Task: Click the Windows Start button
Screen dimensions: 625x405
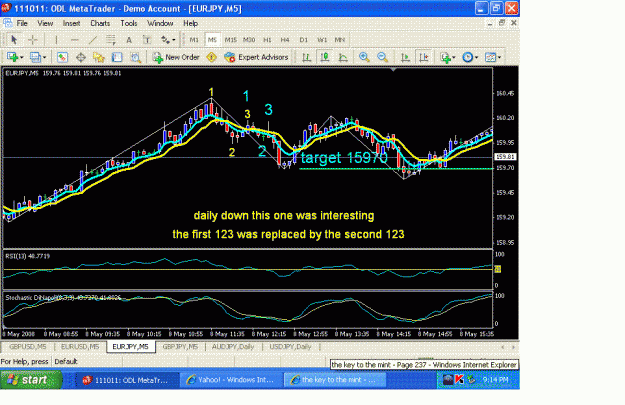Action: pos(31,380)
